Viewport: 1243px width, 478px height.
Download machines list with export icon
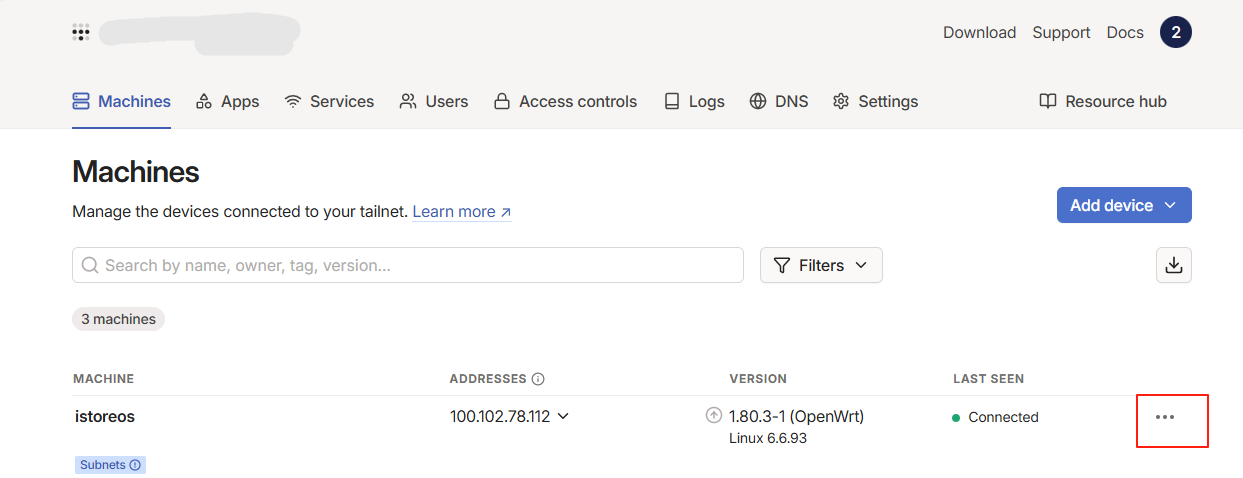pyautogui.click(x=1174, y=265)
